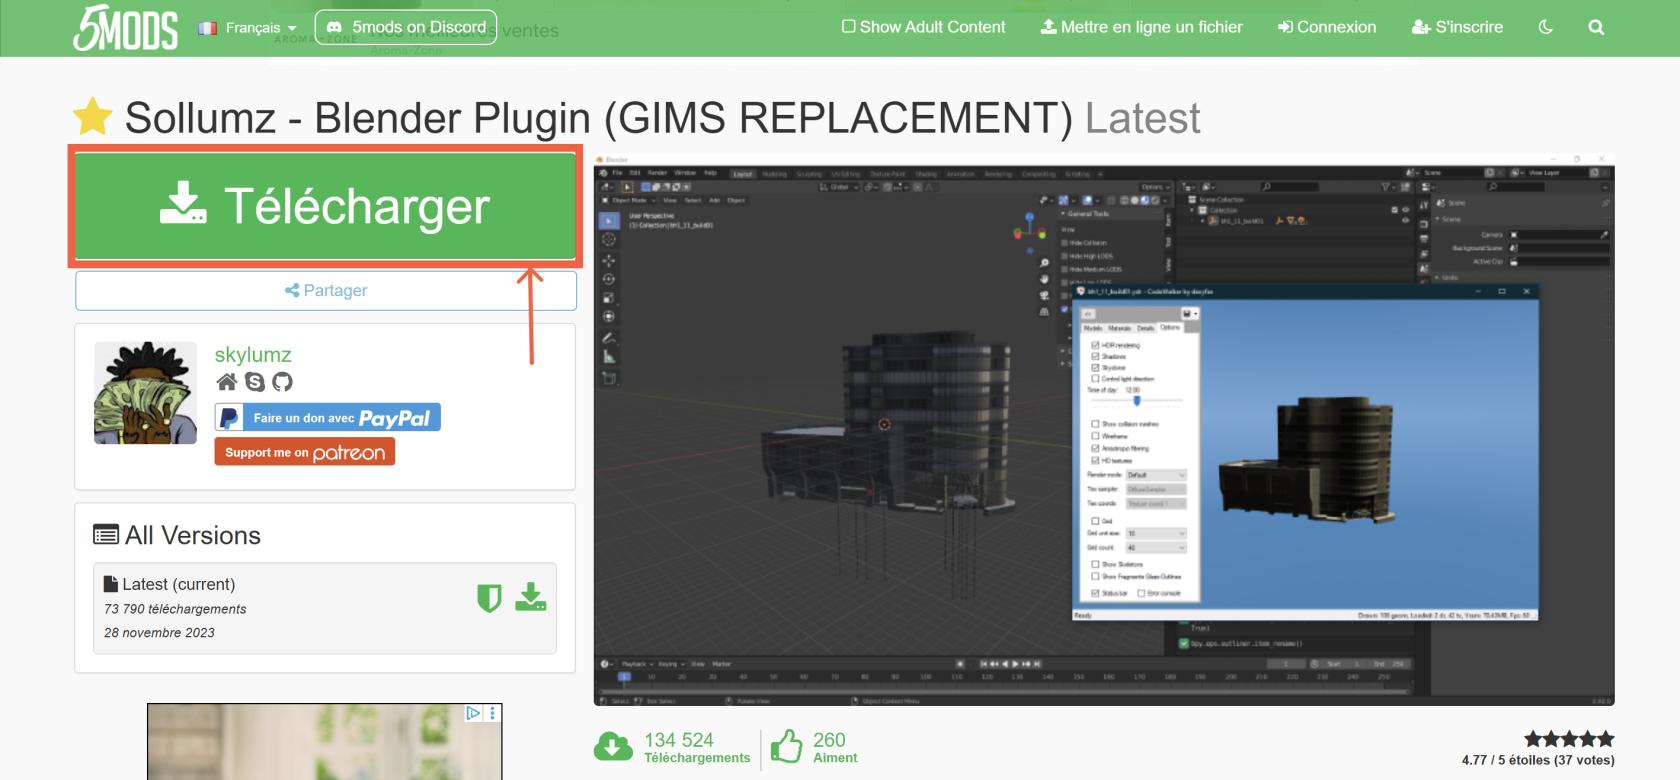Toggle dark mode moon icon
1680x780 pixels.
pos(1545,28)
